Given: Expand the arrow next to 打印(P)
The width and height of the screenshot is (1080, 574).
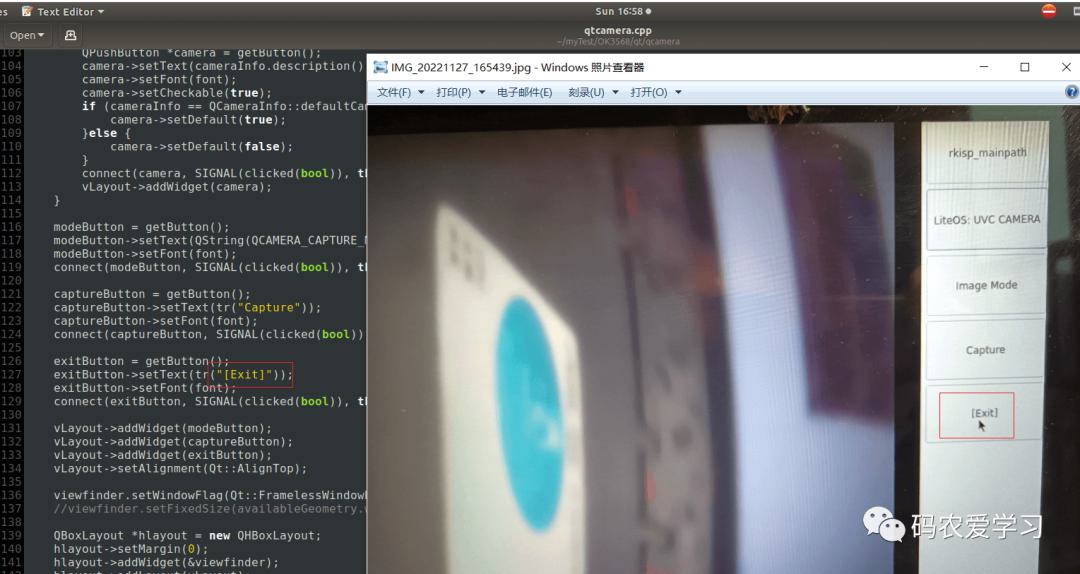Looking at the screenshot, I should tap(481, 92).
